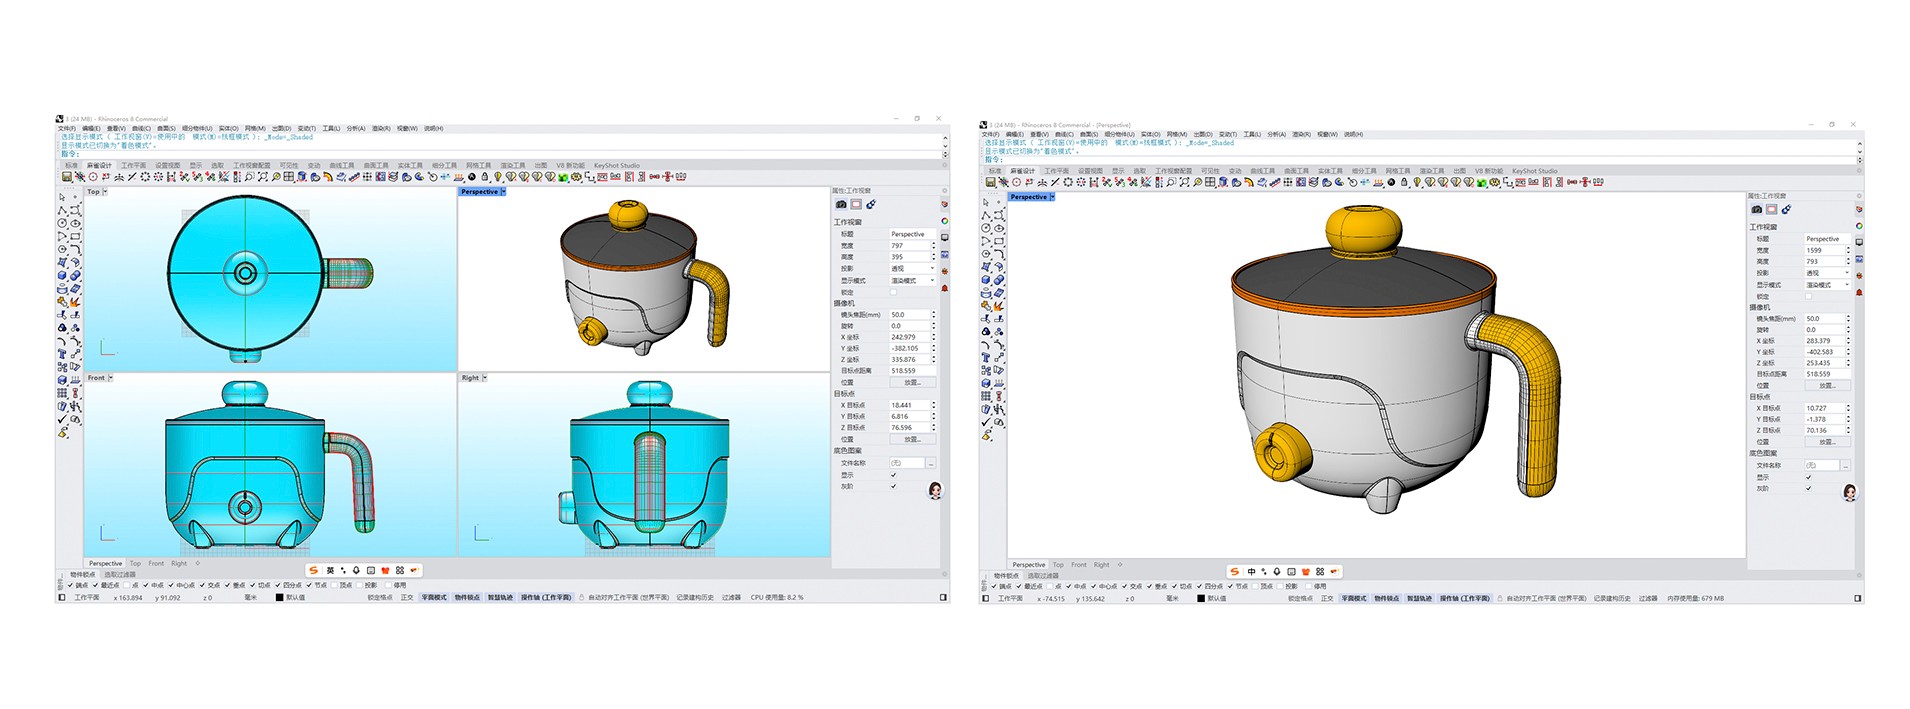Toggle 平面模式 in the left status bar
The image size is (1910, 709).
[x=434, y=597]
